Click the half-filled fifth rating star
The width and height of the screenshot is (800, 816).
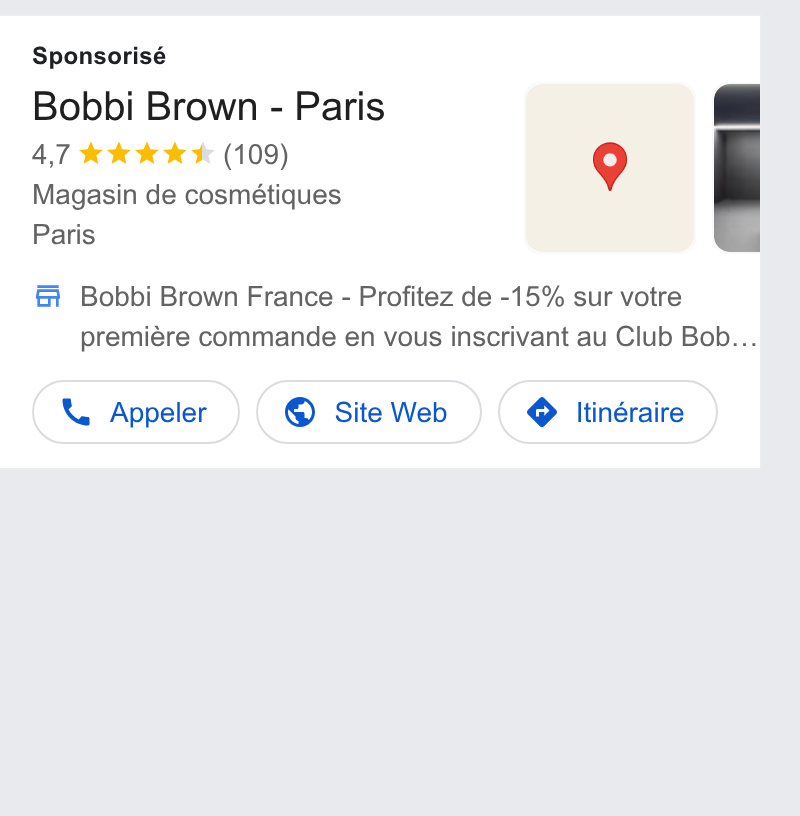pyautogui.click(x=202, y=154)
